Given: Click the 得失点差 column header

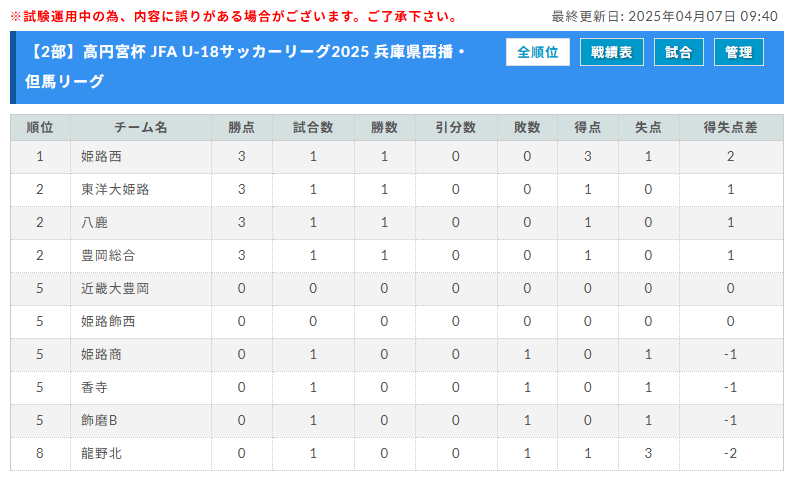Looking at the screenshot, I should click(x=730, y=127).
